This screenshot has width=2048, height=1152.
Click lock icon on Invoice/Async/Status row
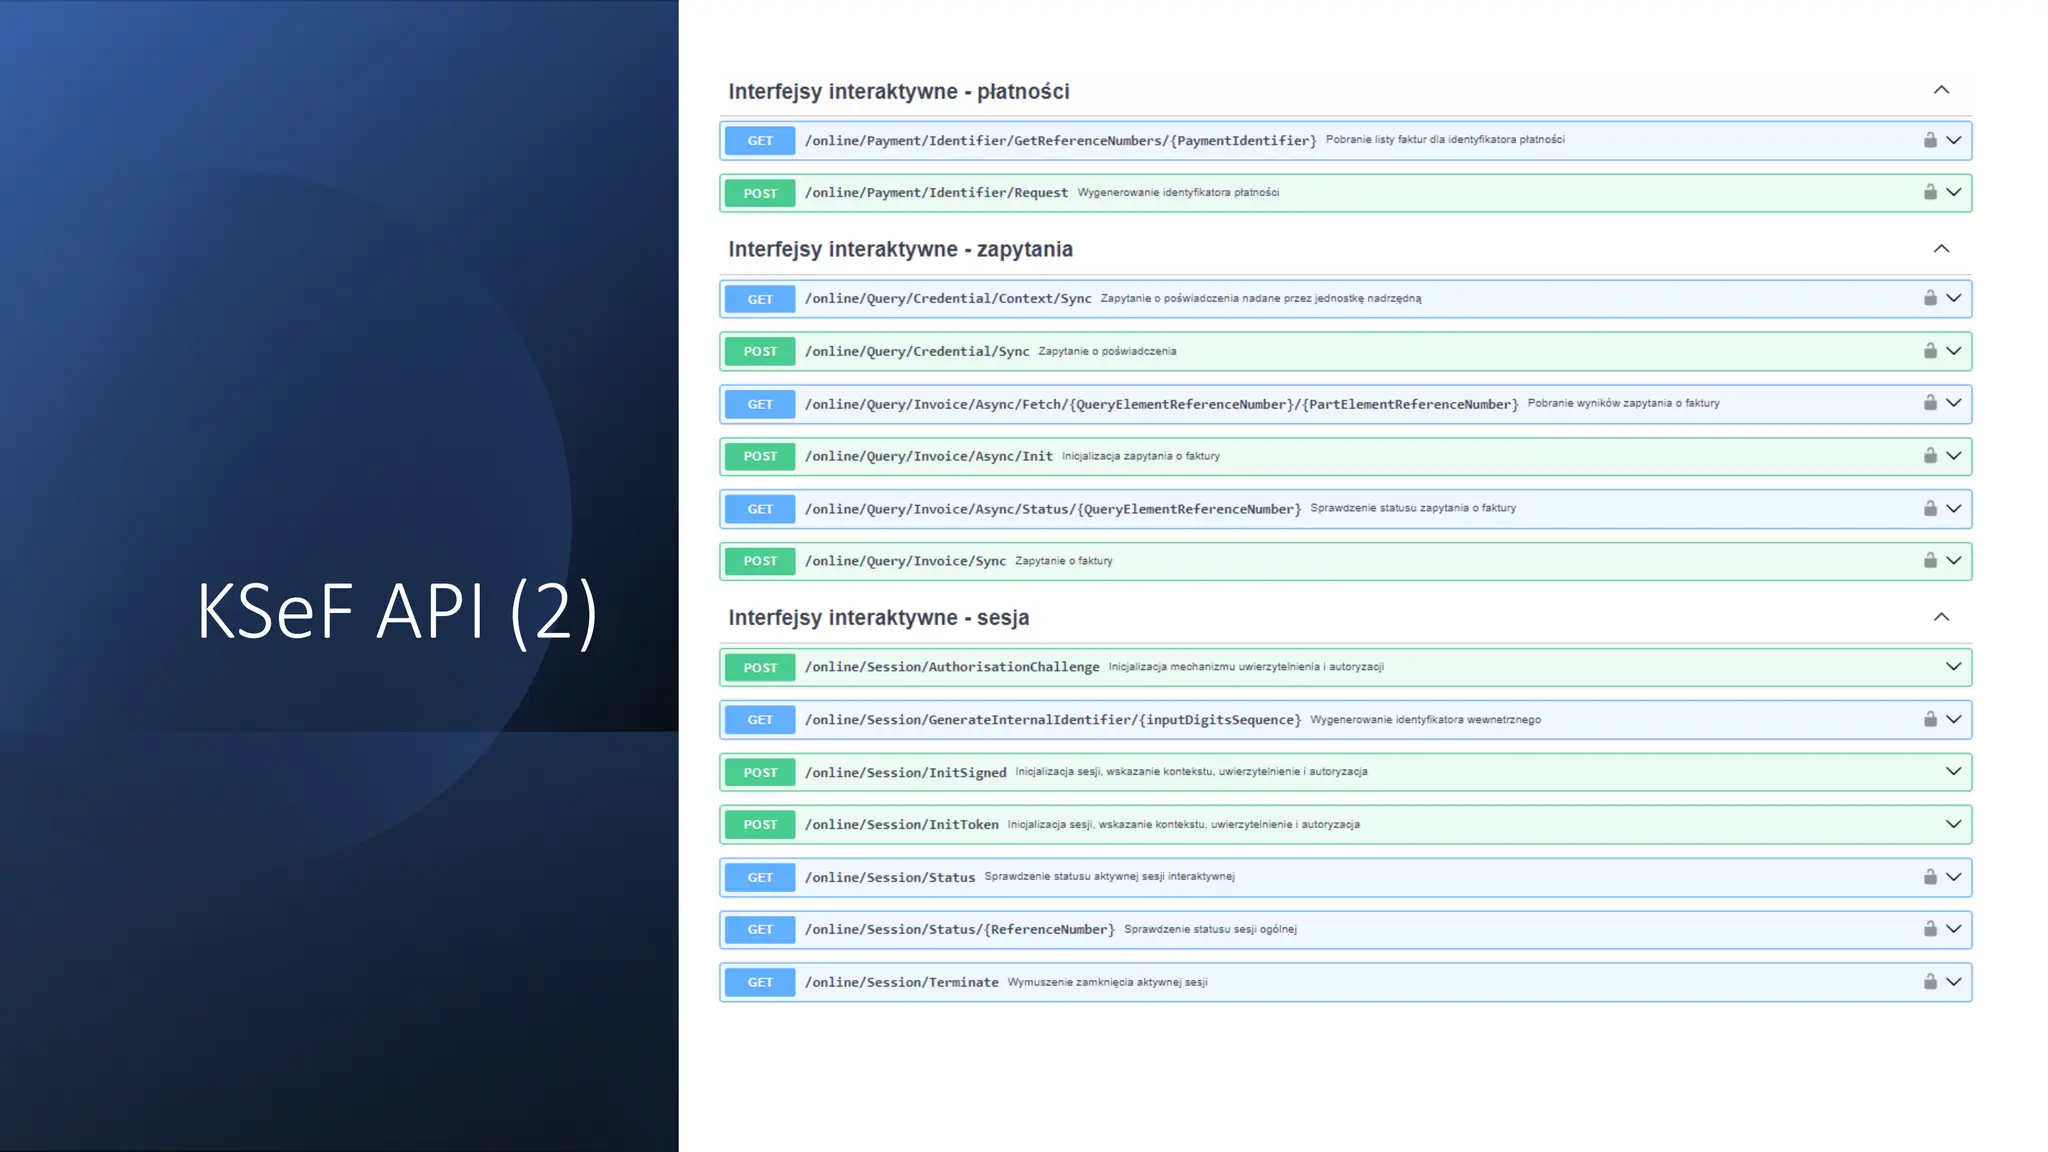coord(1930,509)
